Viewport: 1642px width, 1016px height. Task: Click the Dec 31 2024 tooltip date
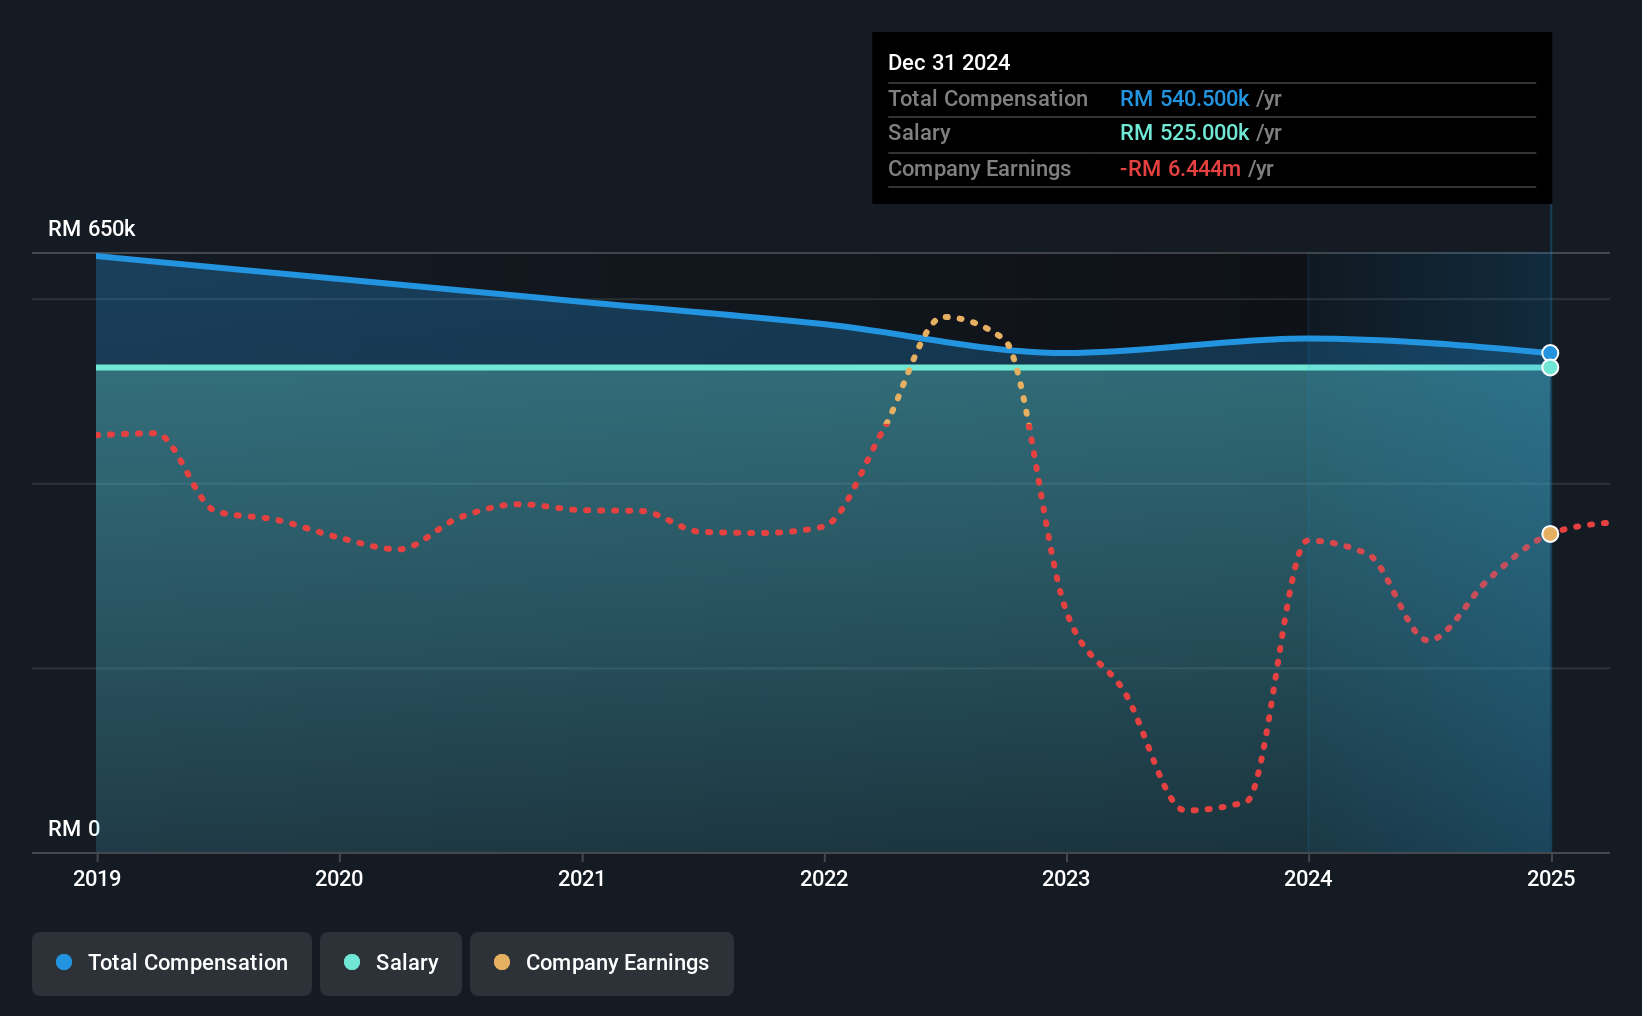(x=949, y=62)
